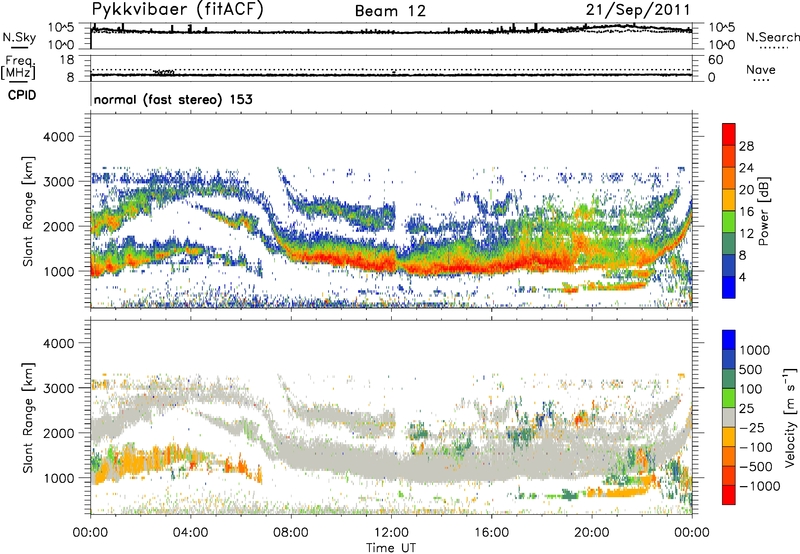Click the Velocity [m s⁻¹] colorbar label

[790, 417]
